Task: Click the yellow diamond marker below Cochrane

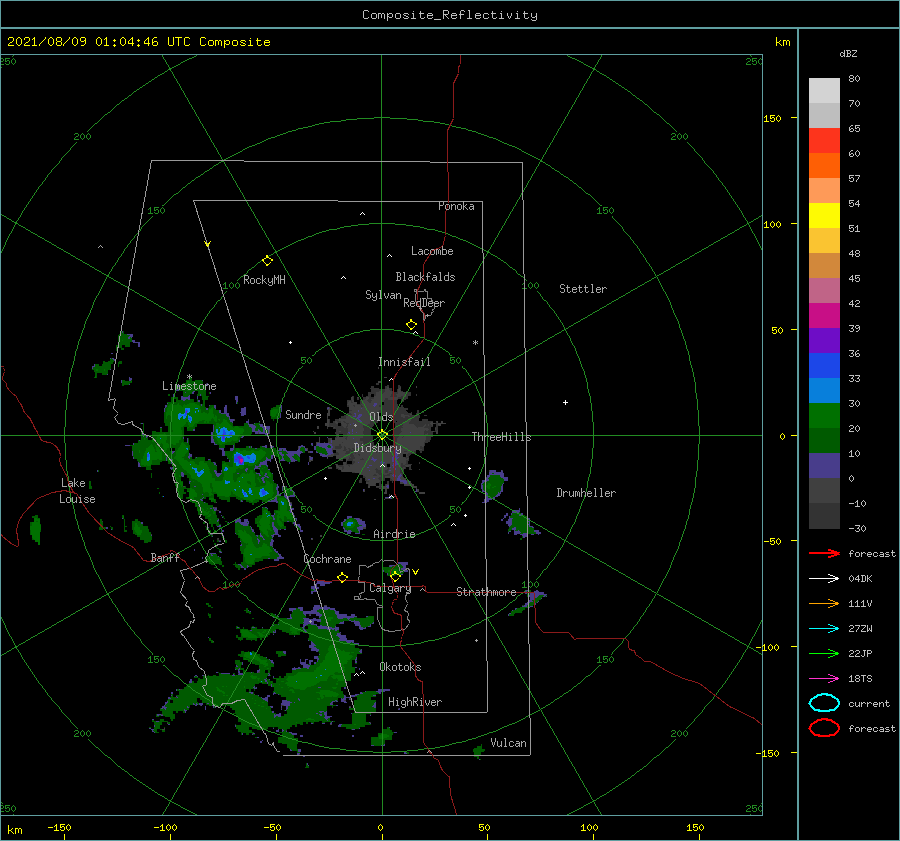Action: 342,578
